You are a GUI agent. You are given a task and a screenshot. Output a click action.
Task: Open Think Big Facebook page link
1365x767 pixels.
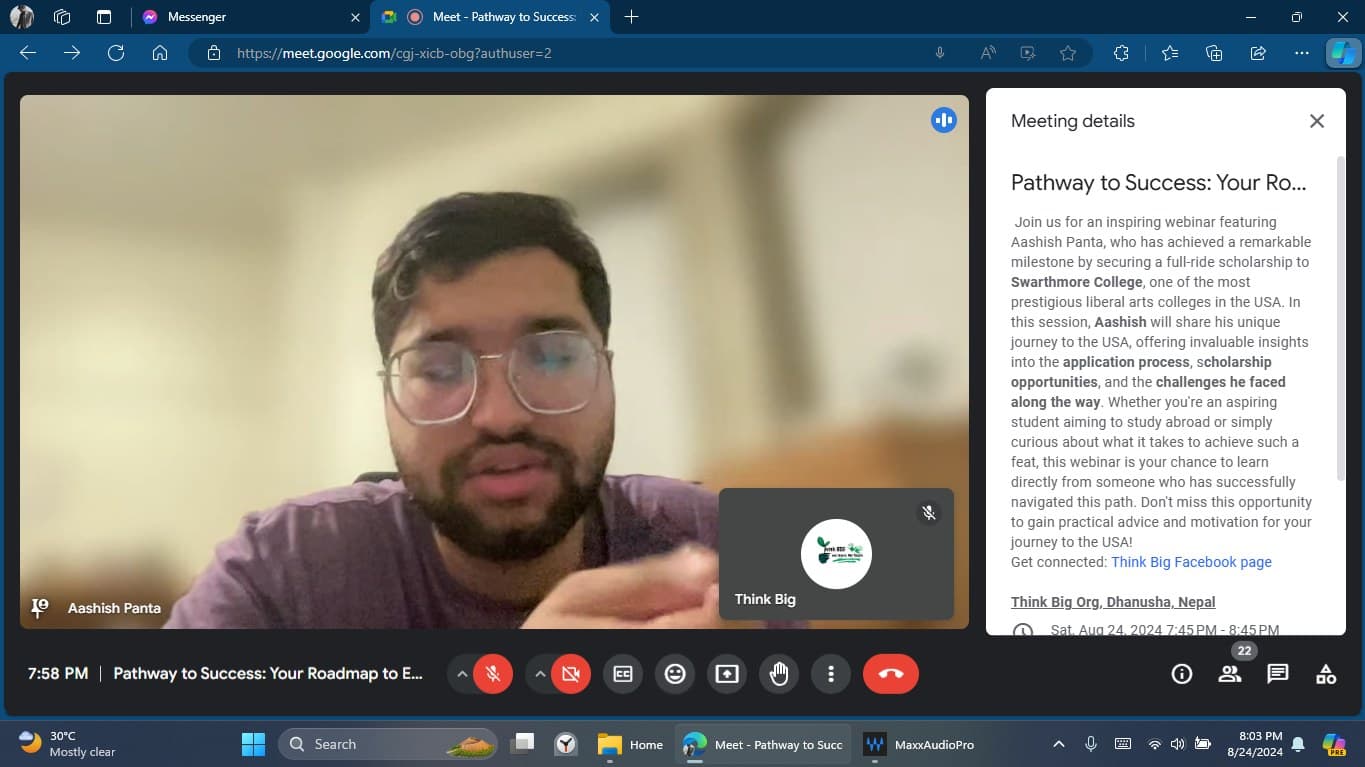[1191, 562]
